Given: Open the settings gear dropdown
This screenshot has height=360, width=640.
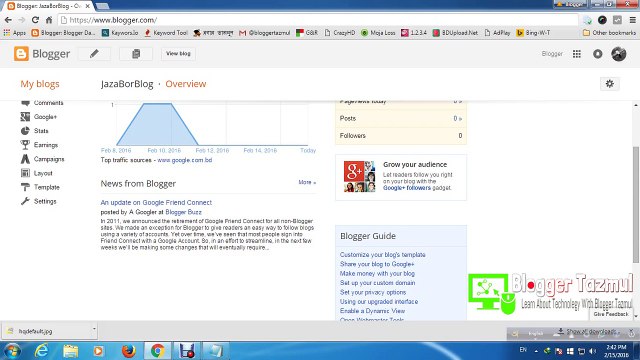Looking at the screenshot, I should point(610,84).
